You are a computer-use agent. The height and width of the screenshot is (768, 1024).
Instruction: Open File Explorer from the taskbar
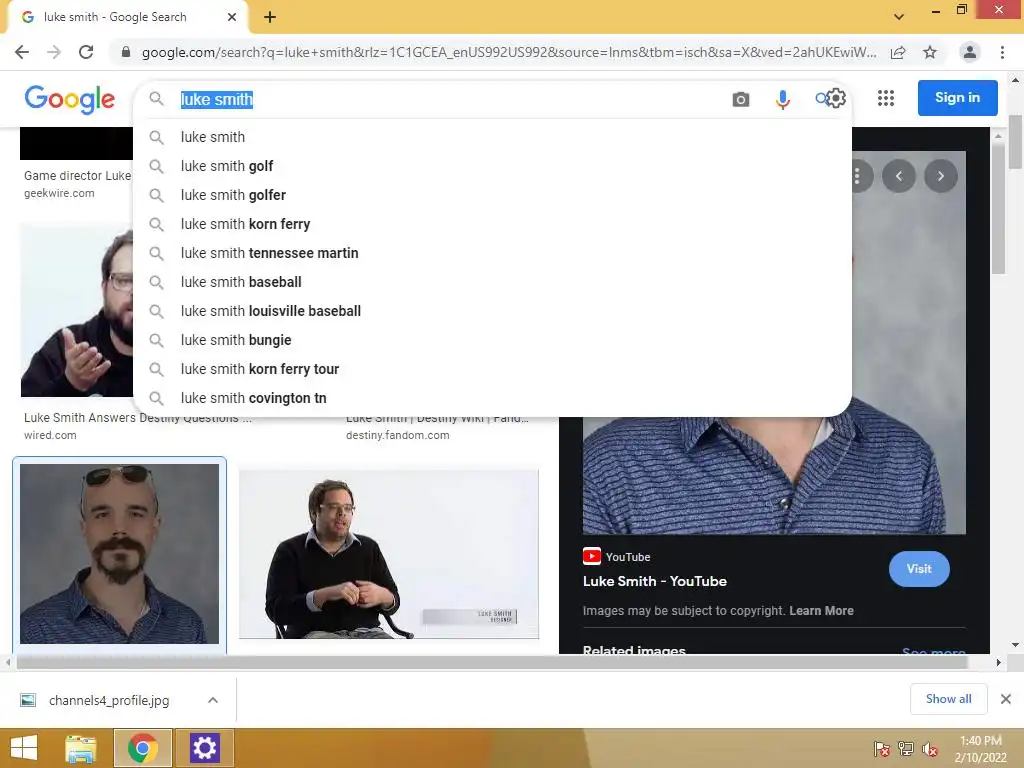[81, 748]
